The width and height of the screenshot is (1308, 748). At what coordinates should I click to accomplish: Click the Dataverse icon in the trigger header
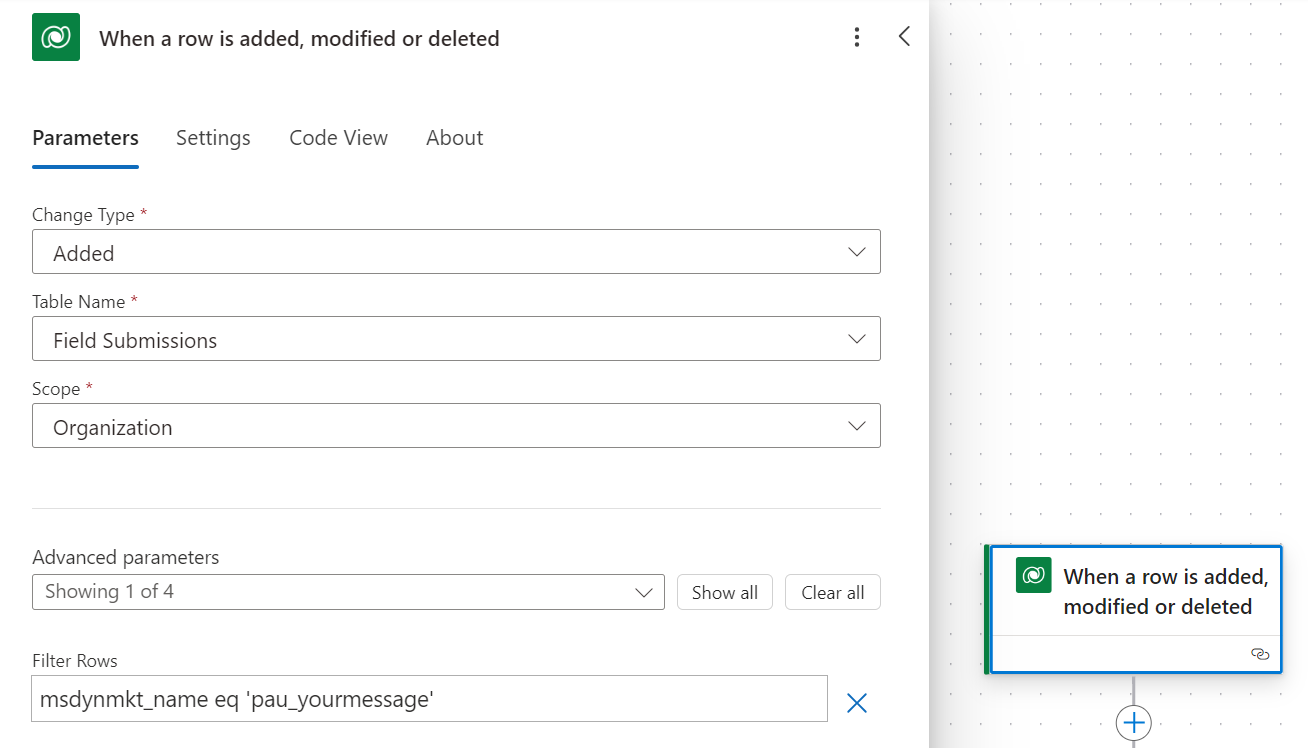[55, 36]
